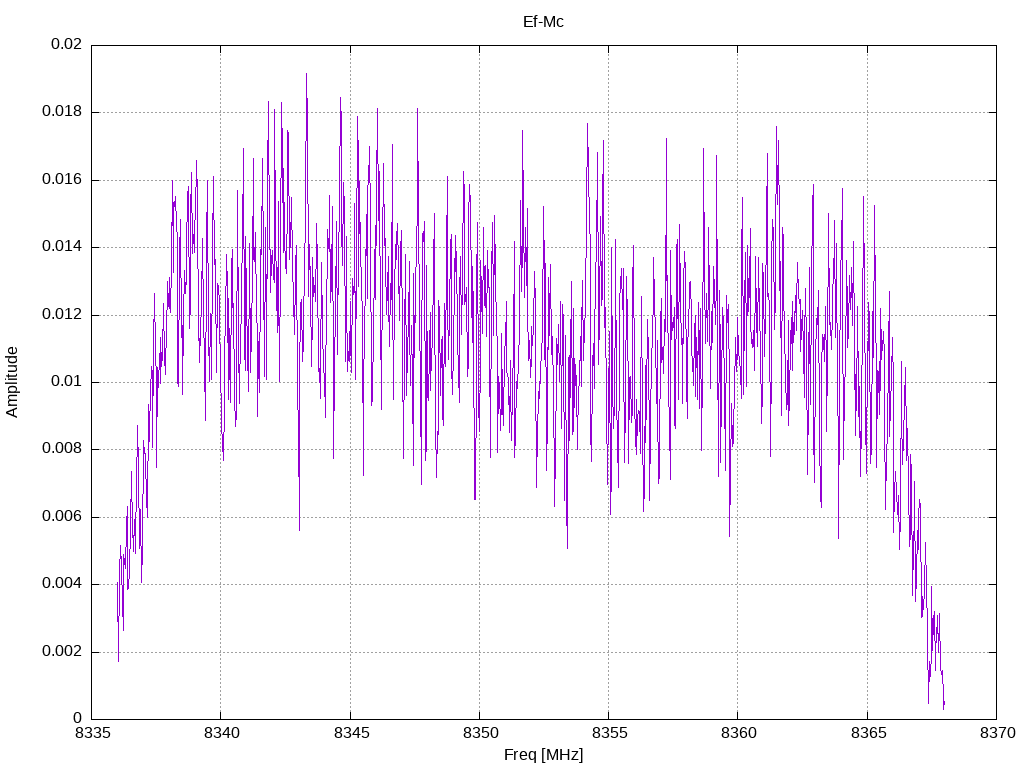Viewport: 1024px width, 768px height.
Task: Click the 8345 x-axis tick label
Action: [x=351, y=733]
